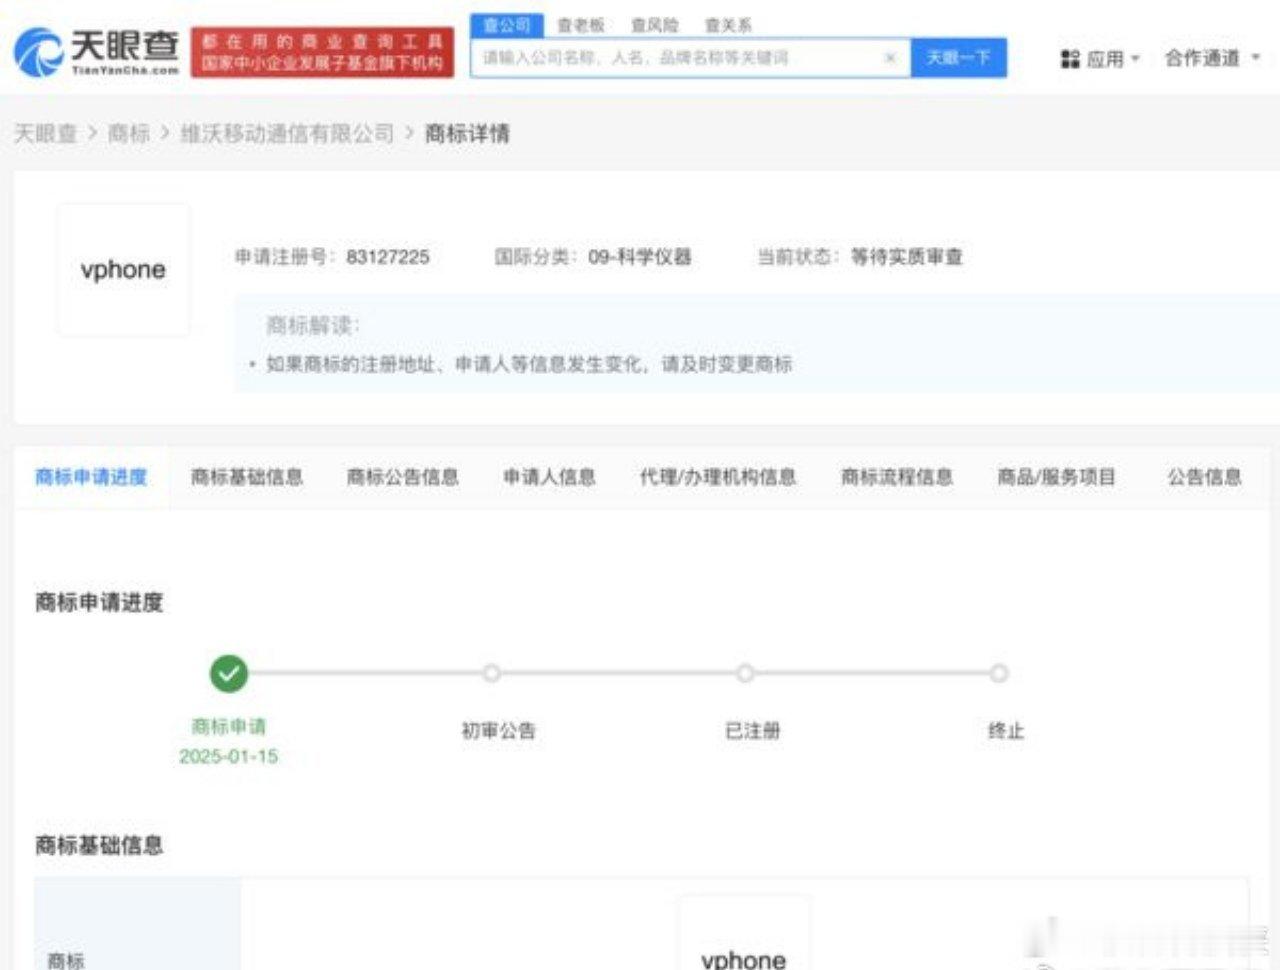Open 维沃移动通信有限公司 breadcrumb link

[x=287, y=133]
